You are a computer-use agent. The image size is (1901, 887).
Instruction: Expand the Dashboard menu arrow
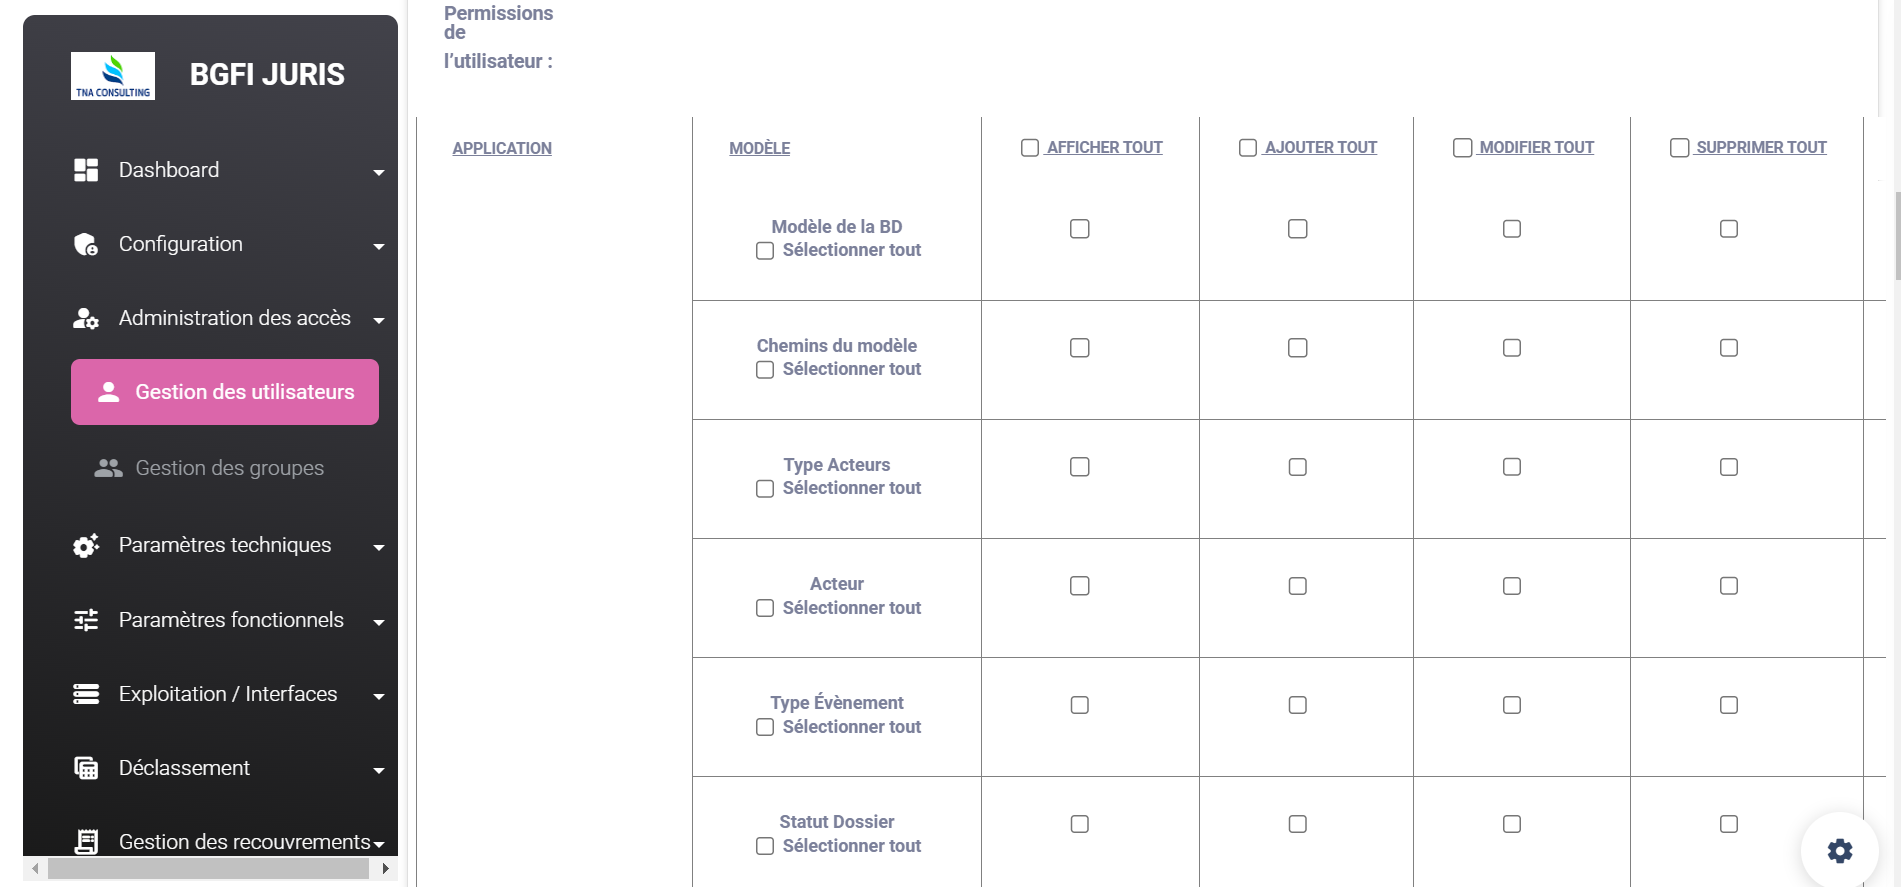click(x=379, y=172)
